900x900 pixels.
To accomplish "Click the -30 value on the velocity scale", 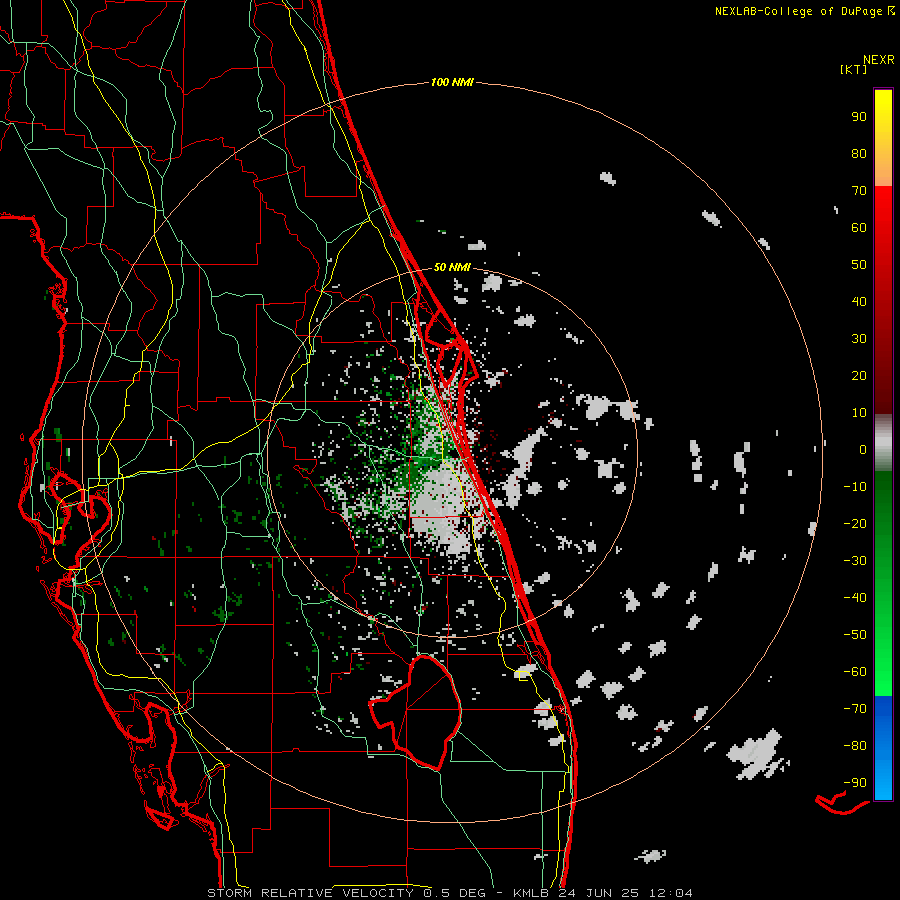I will pos(855,561).
